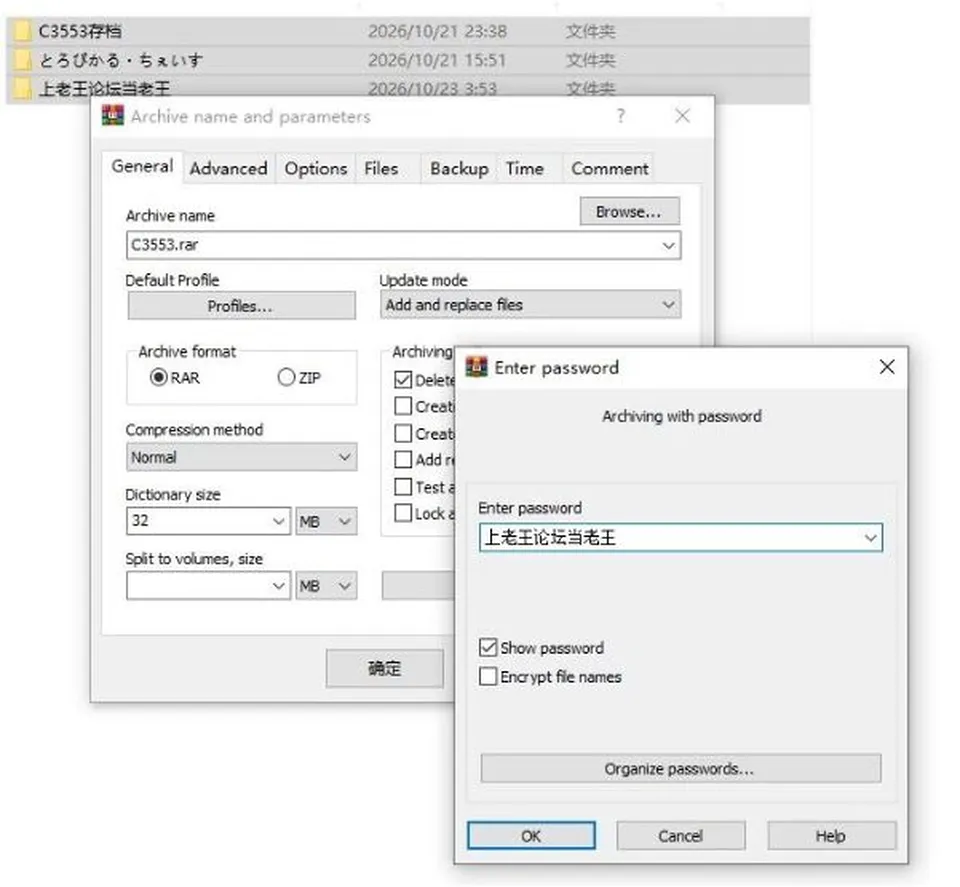Toggle the Add recovery record checkbox
This screenshot has width=960, height=887.
click(x=403, y=459)
